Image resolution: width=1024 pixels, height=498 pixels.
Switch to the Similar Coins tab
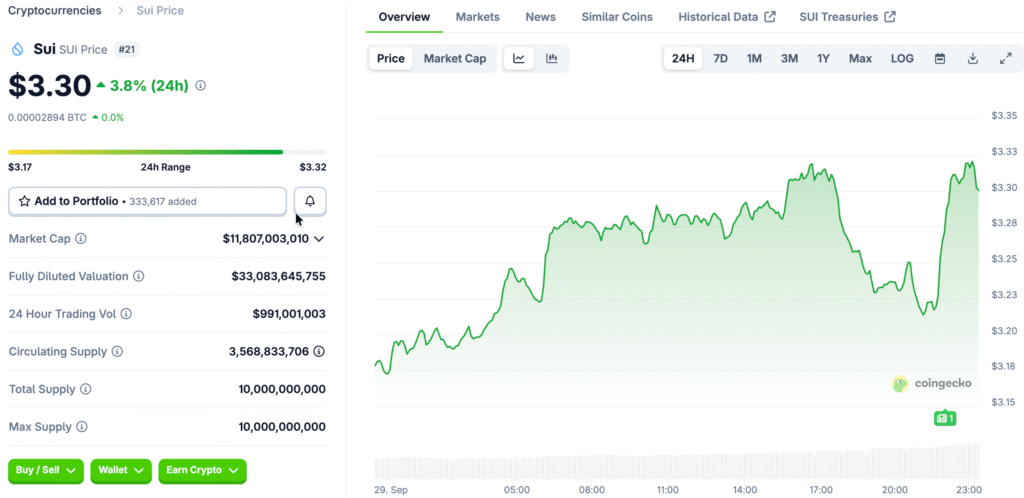617,17
